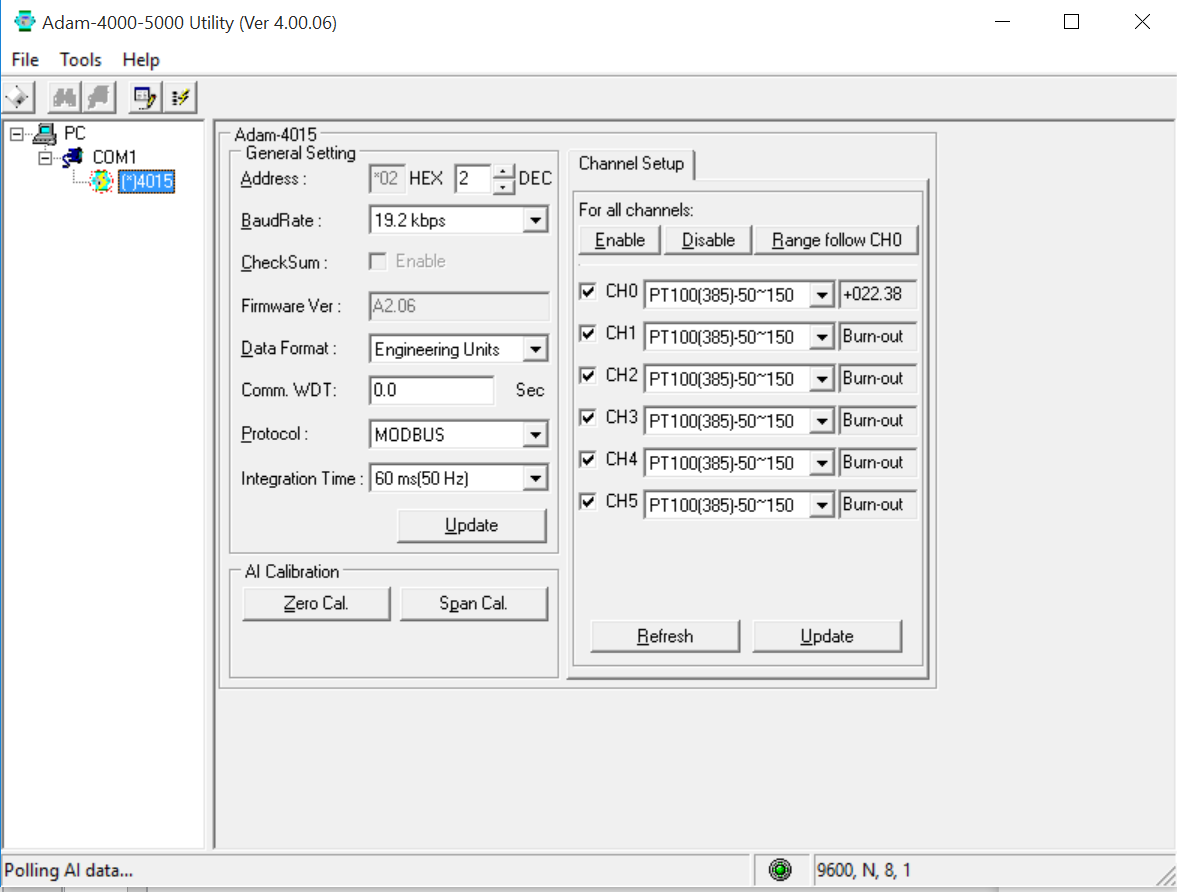Open the CH2 range dropdown
Image resolution: width=1177 pixels, height=892 pixels.
(822, 379)
